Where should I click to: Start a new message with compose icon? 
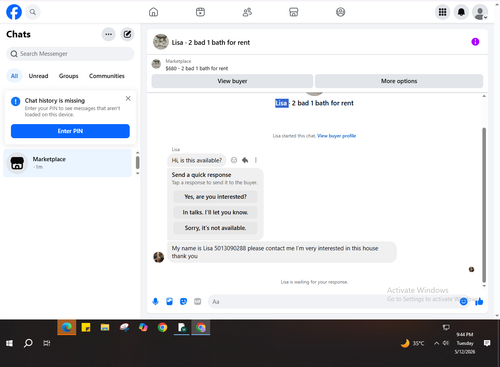point(127,34)
